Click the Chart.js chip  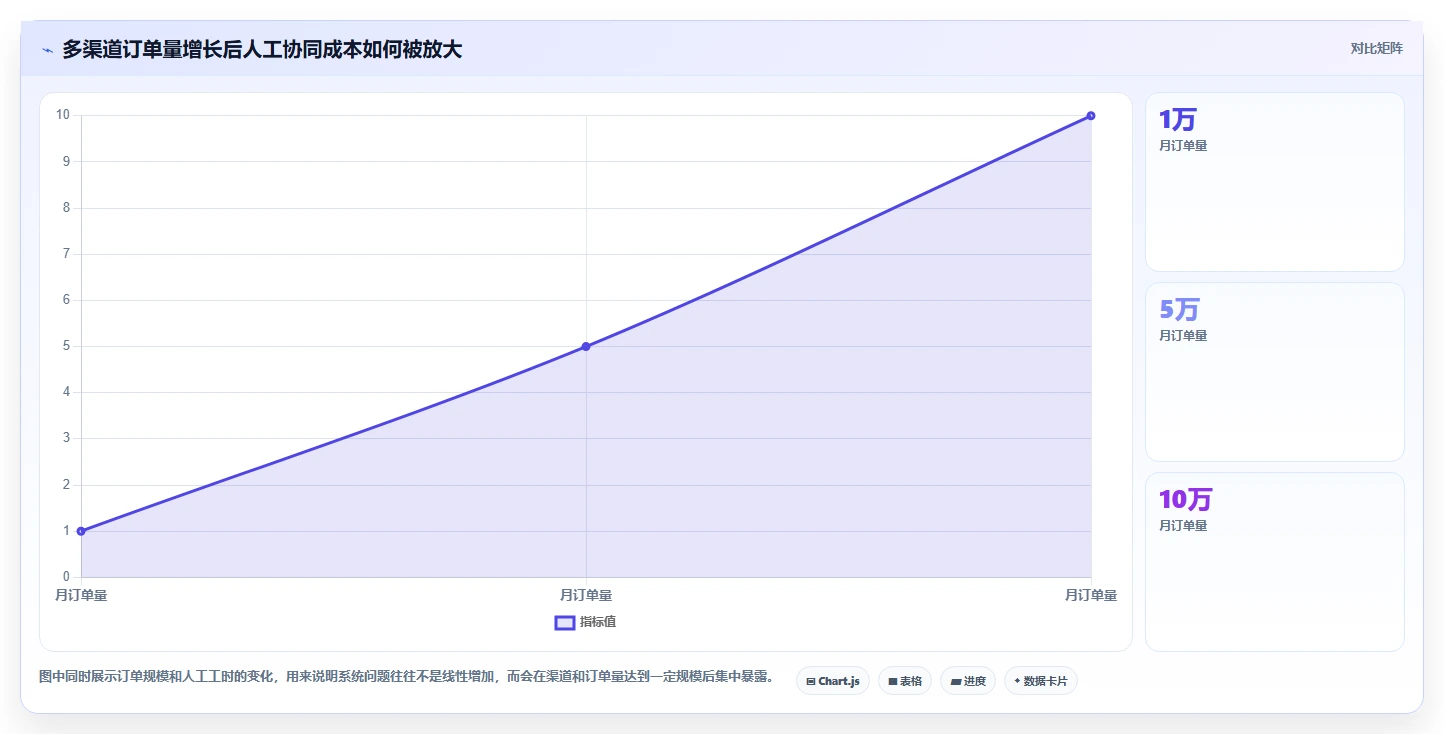(x=833, y=681)
